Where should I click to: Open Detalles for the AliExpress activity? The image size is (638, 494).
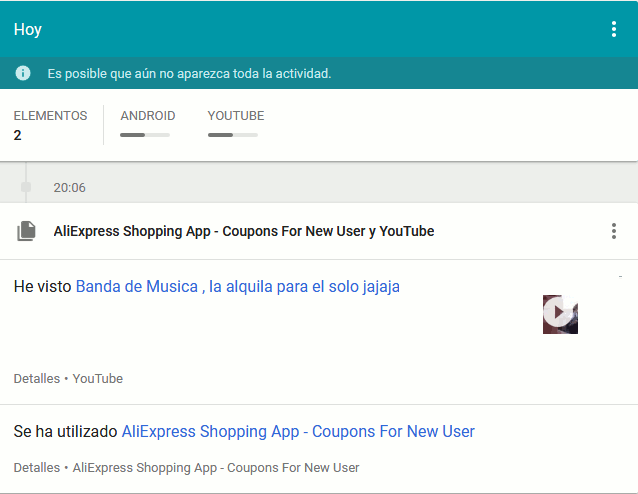tap(36, 467)
